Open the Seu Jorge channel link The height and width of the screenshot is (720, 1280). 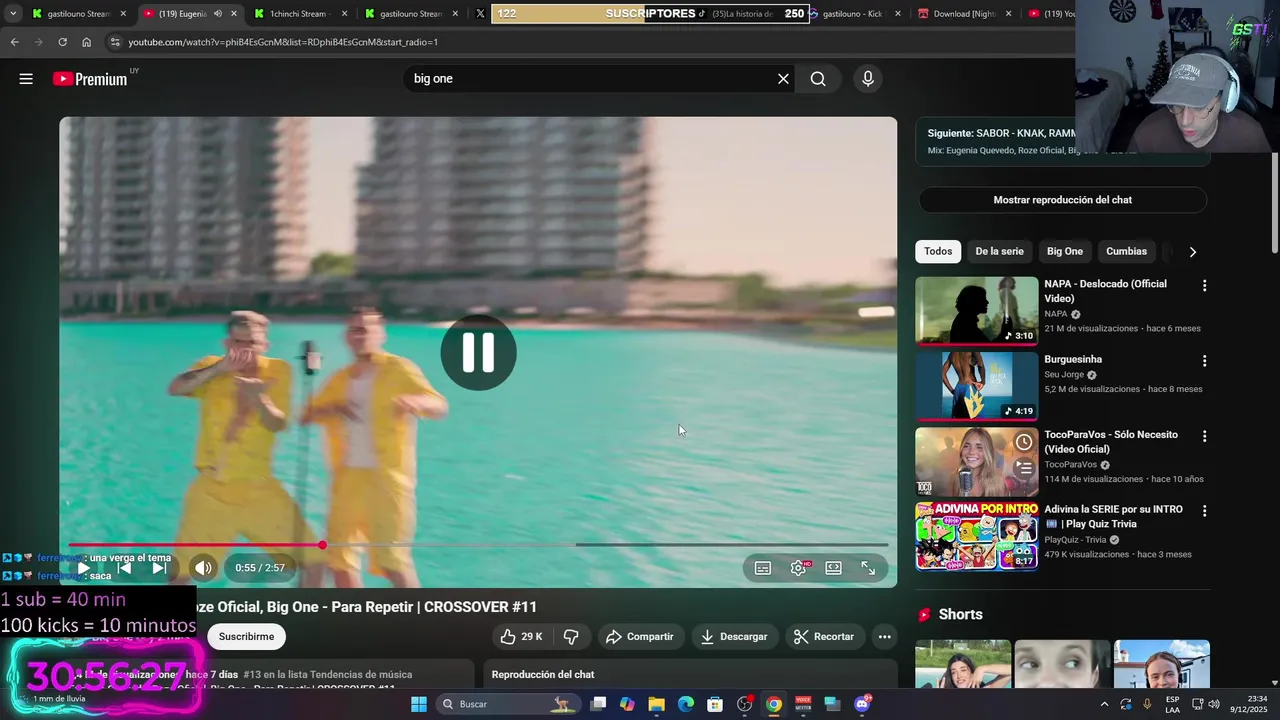pos(1064,375)
